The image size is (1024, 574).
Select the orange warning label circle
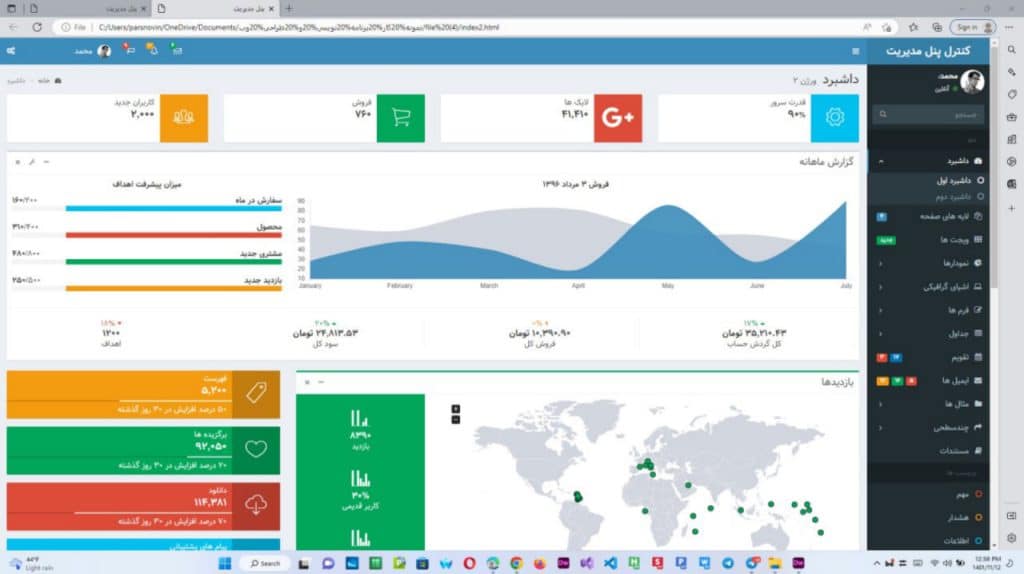tap(978, 517)
